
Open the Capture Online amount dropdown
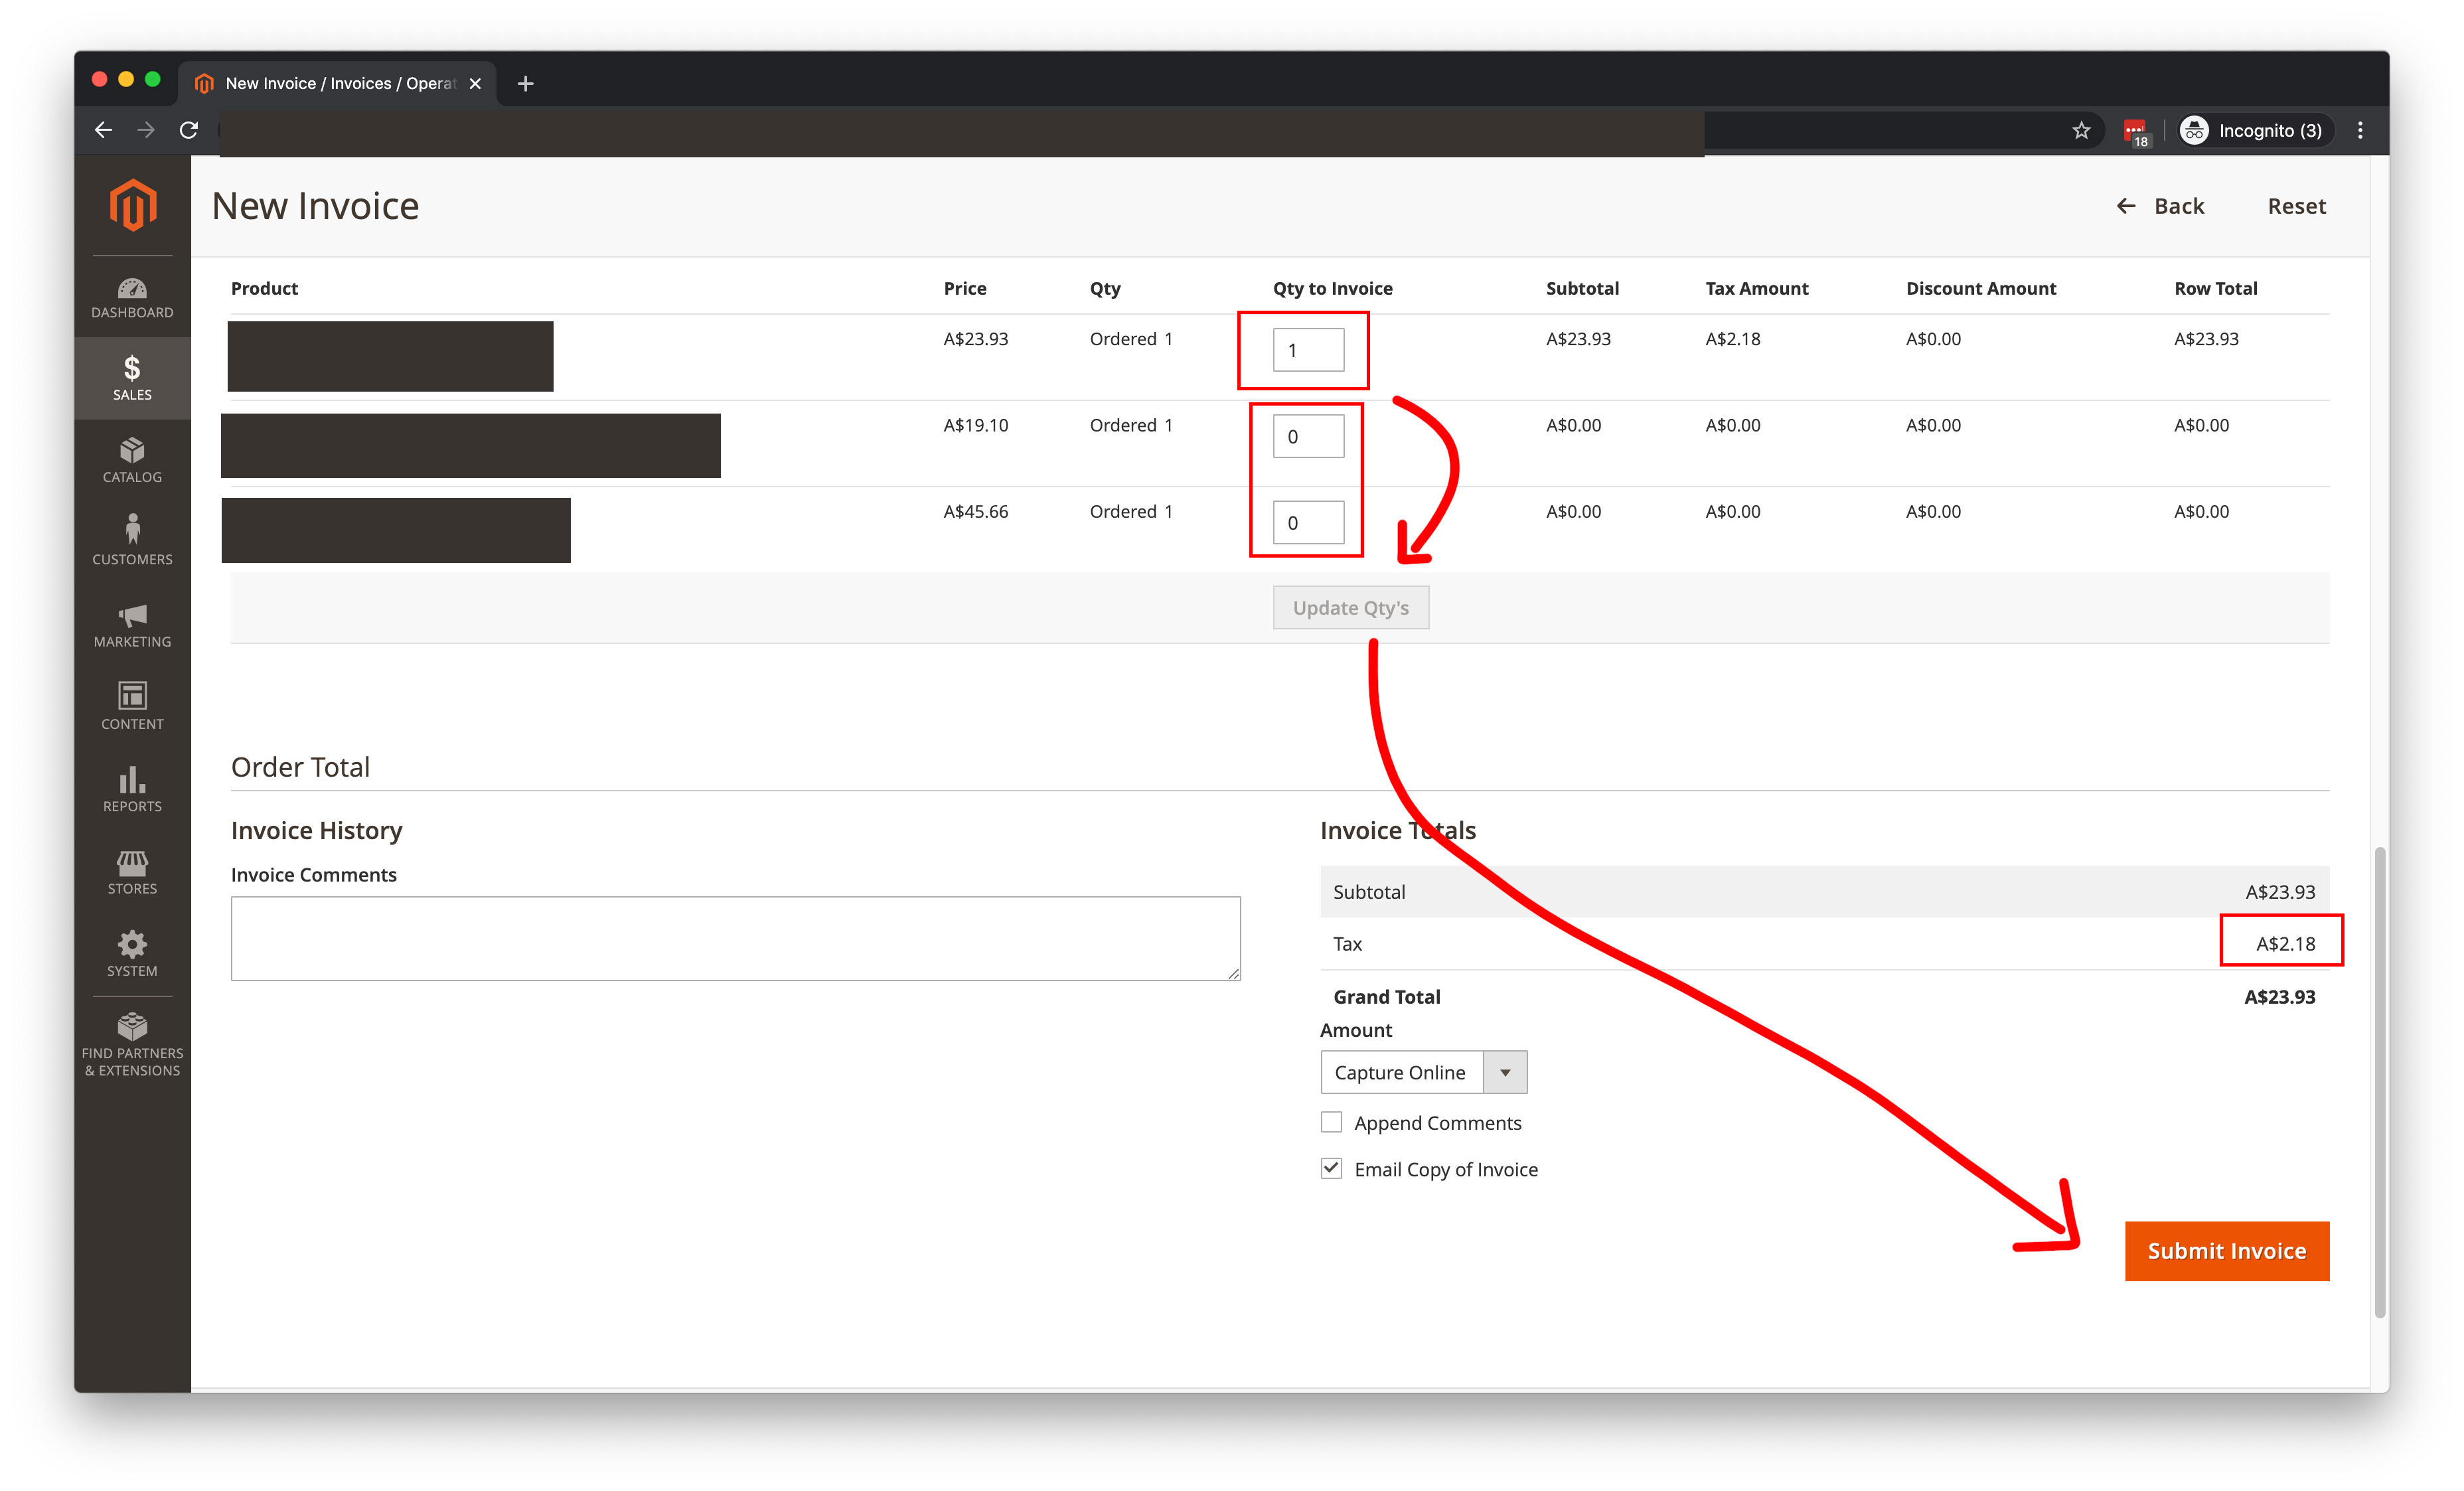point(1506,1071)
